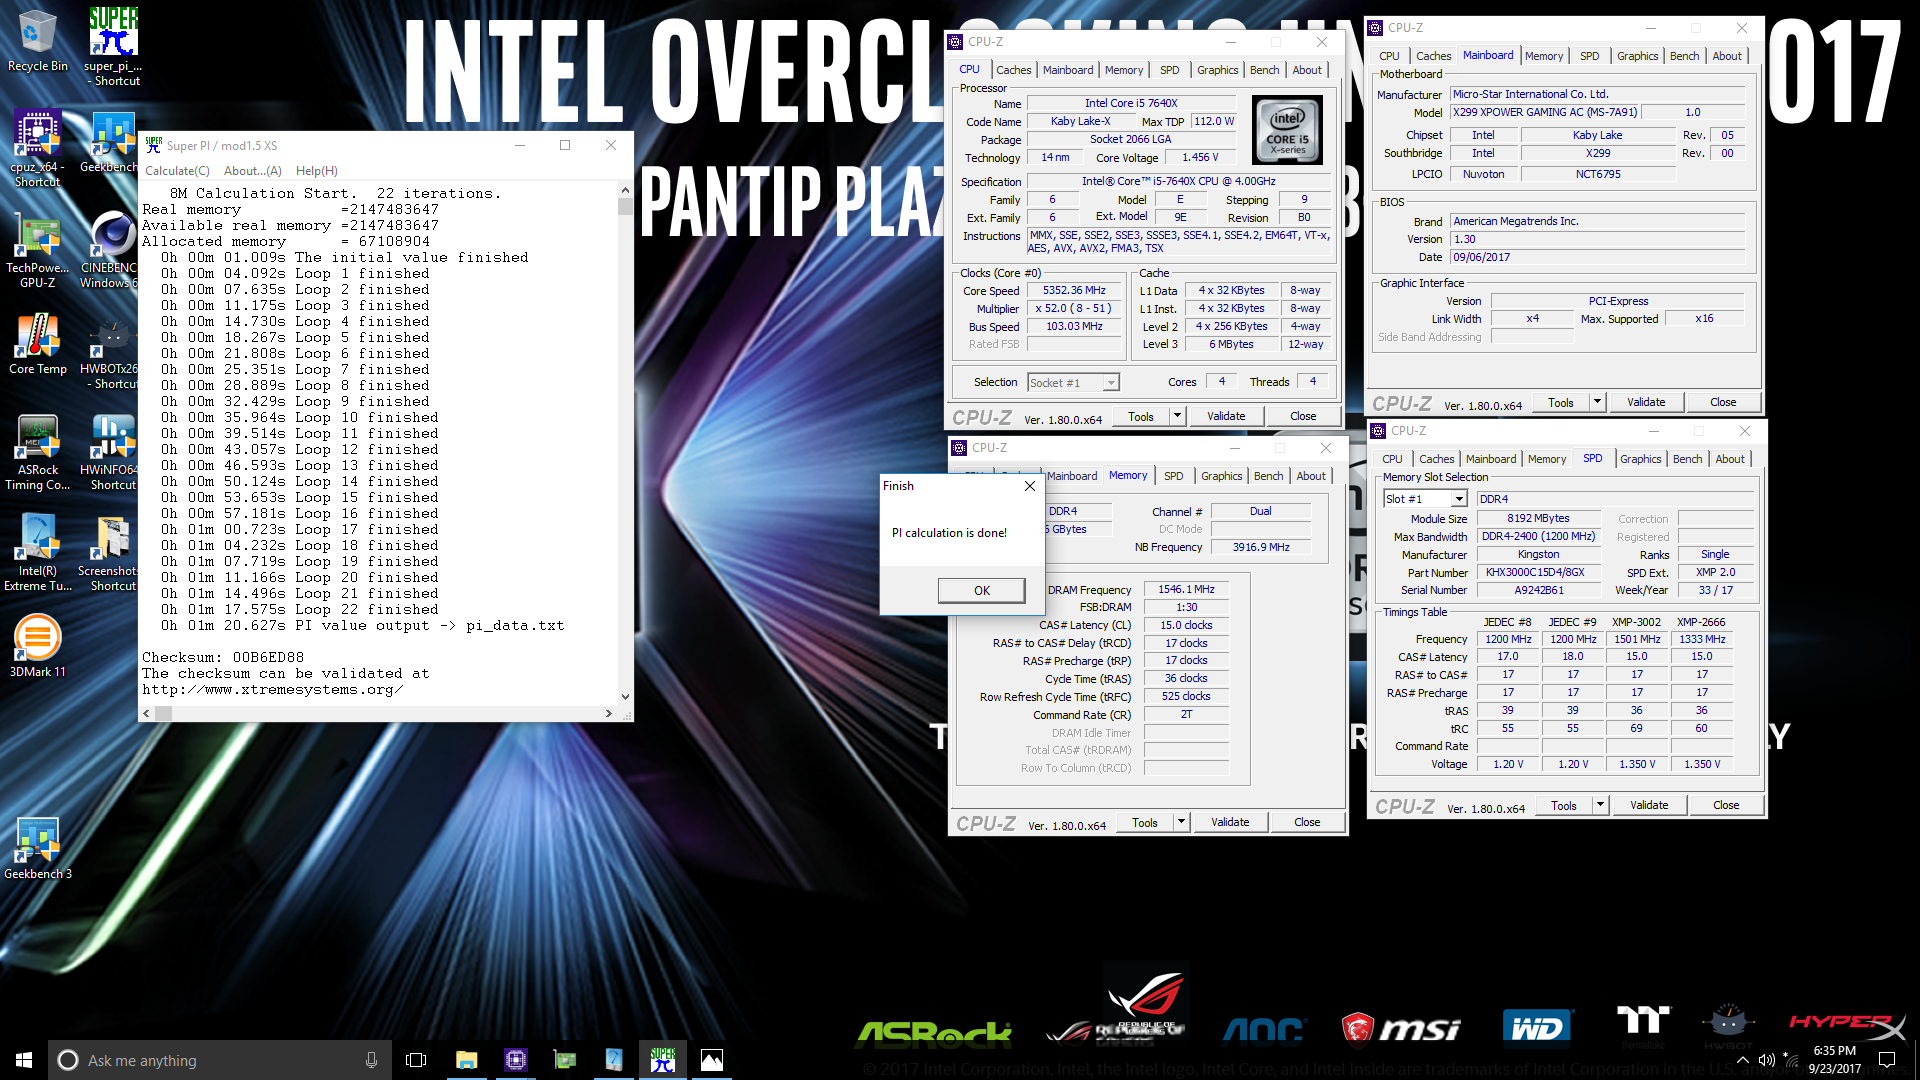Open the Help(H) menu in Super PI
Image resolution: width=1920 pixels, height=1080 pixels.
coord(317,171)
